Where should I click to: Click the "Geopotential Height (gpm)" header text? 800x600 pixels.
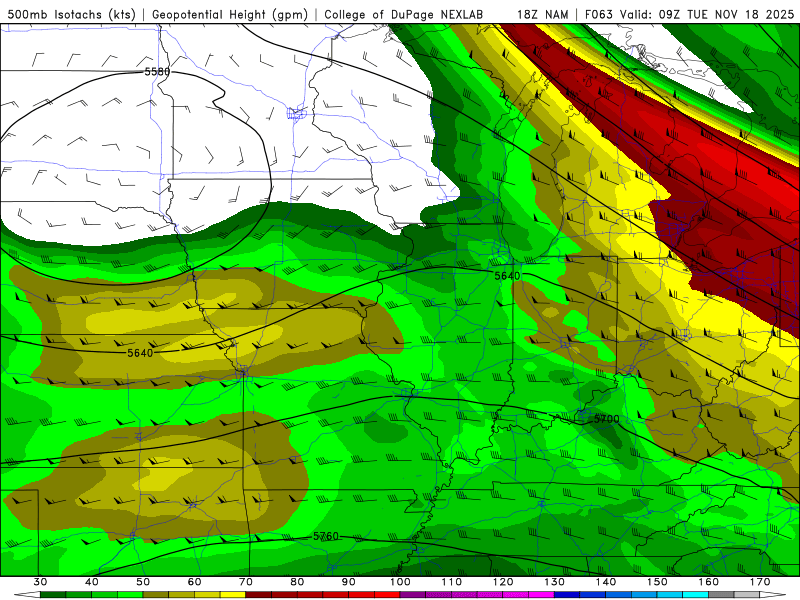(230, 15)
